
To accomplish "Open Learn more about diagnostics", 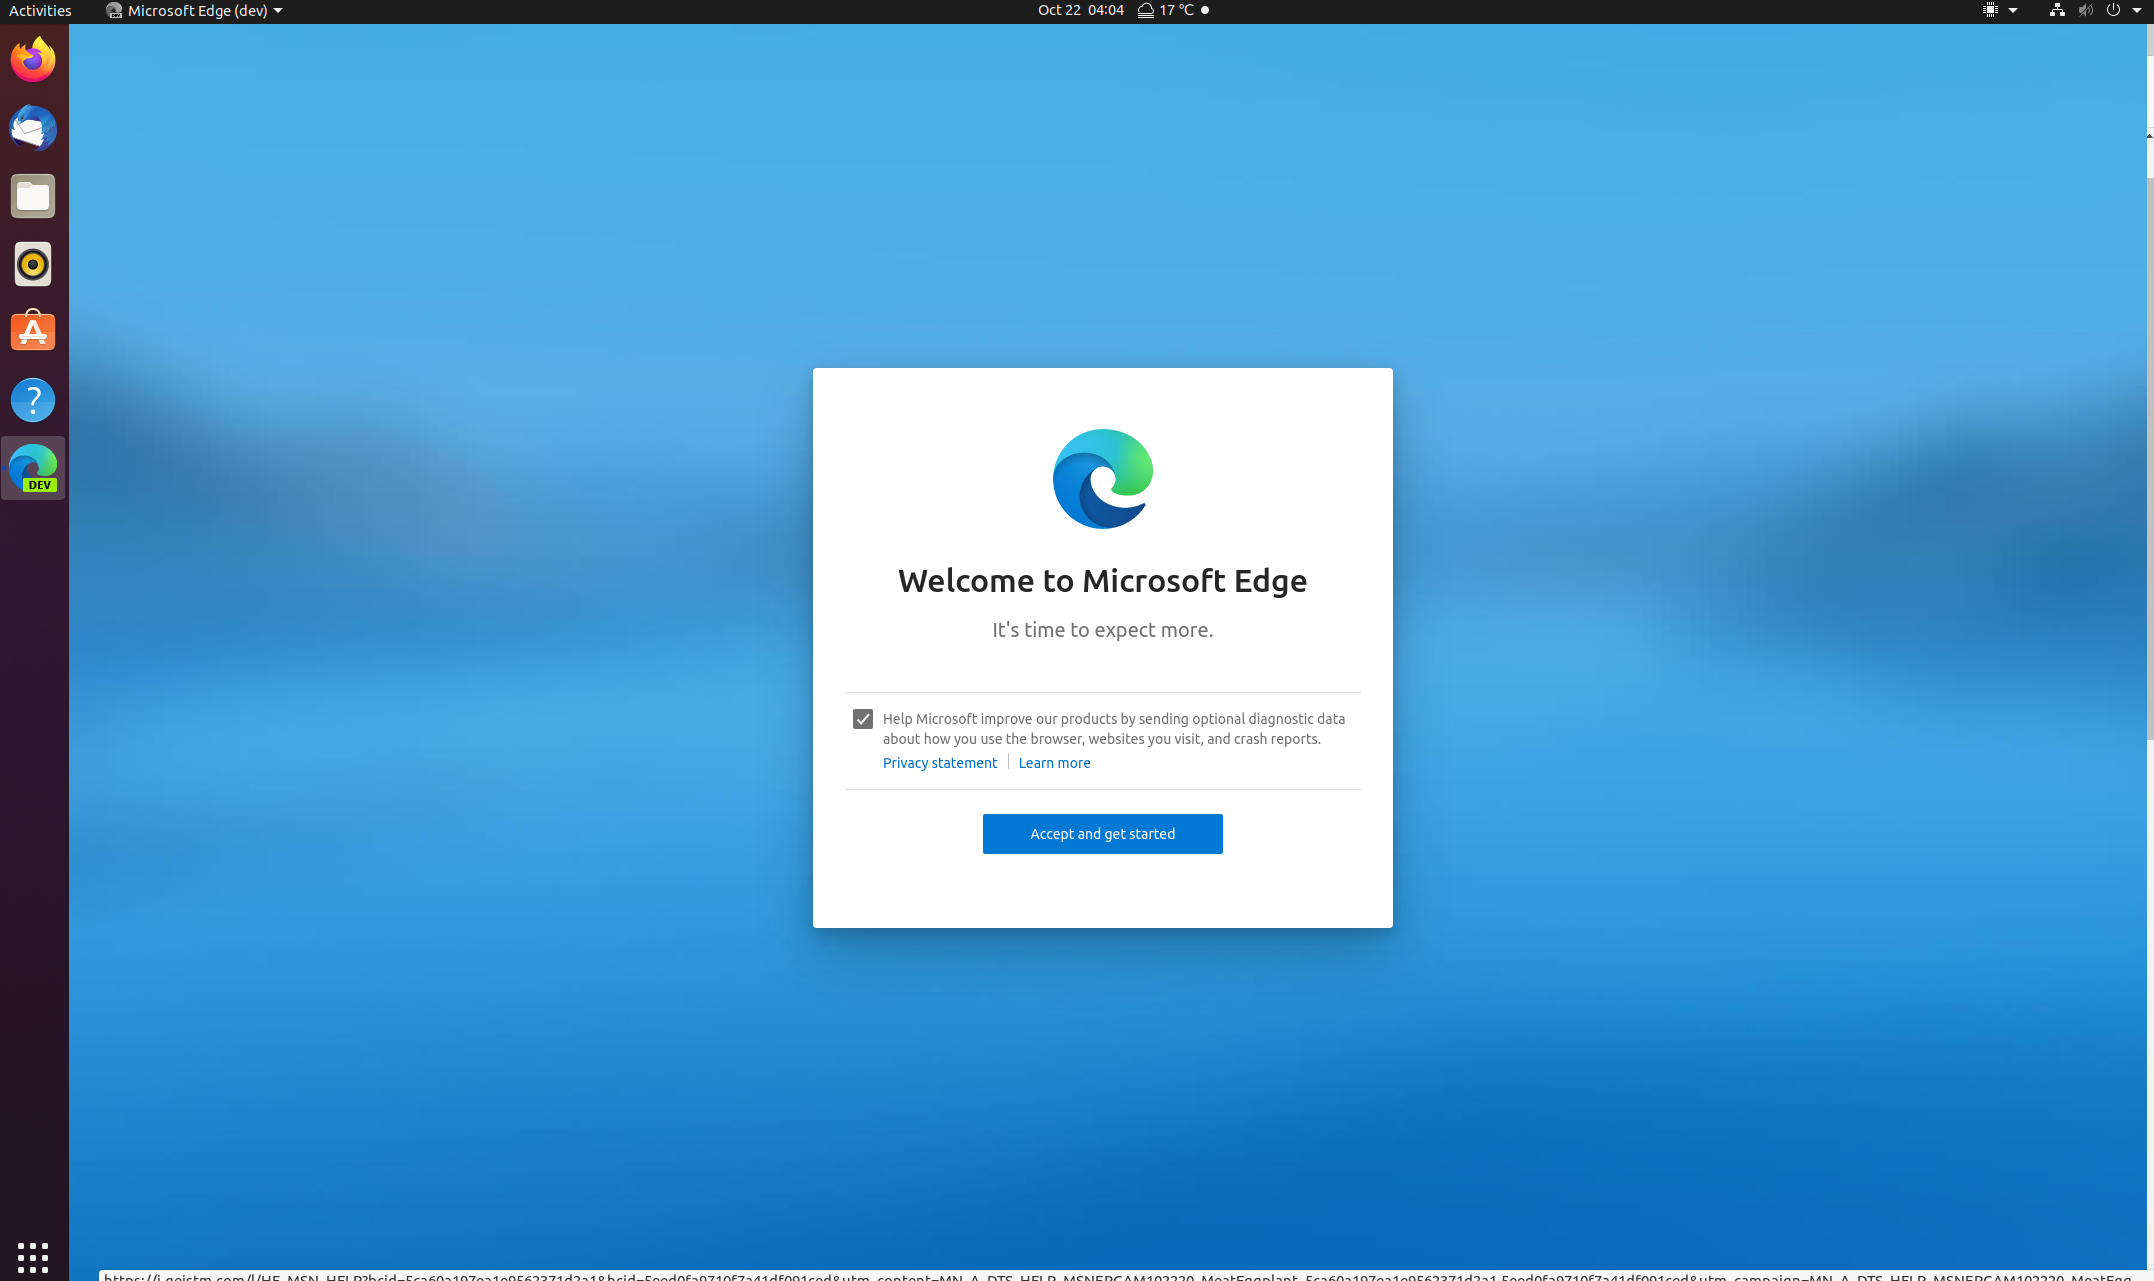I will pos(1054,762).
